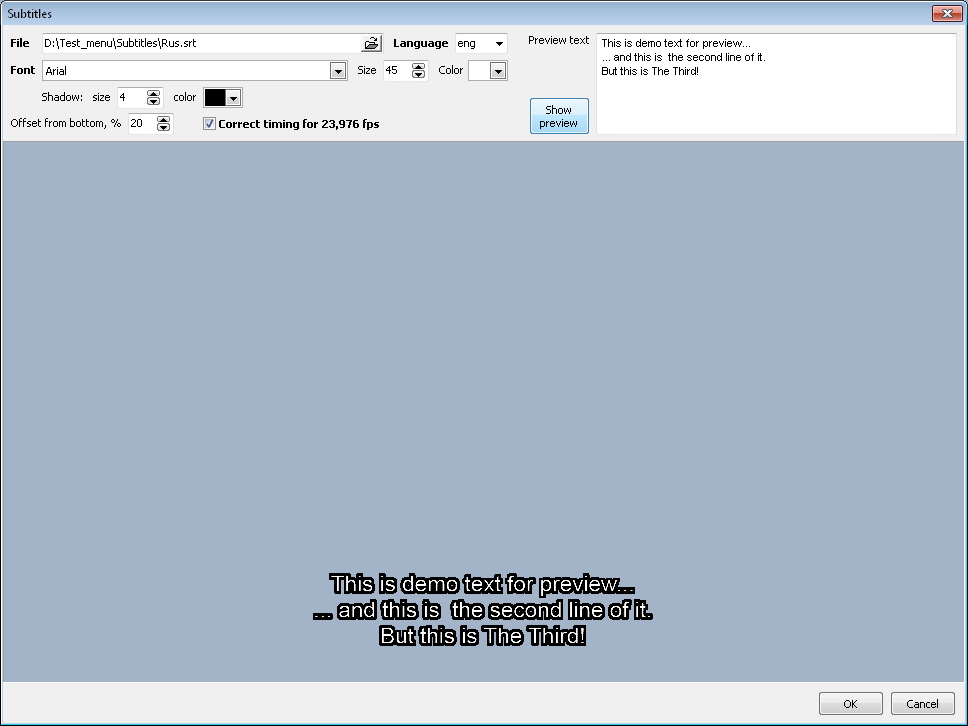This screenshot has height=726, width=968.
Task: Click the browse subtitle file folder icon
Action: pos(371,44)
